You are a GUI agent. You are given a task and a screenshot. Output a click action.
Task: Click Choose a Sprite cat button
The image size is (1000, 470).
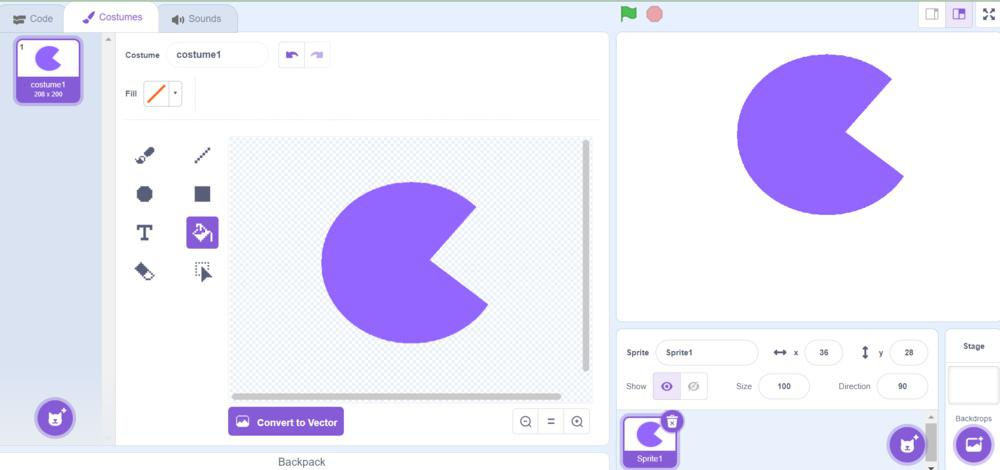tap(907, 444)
